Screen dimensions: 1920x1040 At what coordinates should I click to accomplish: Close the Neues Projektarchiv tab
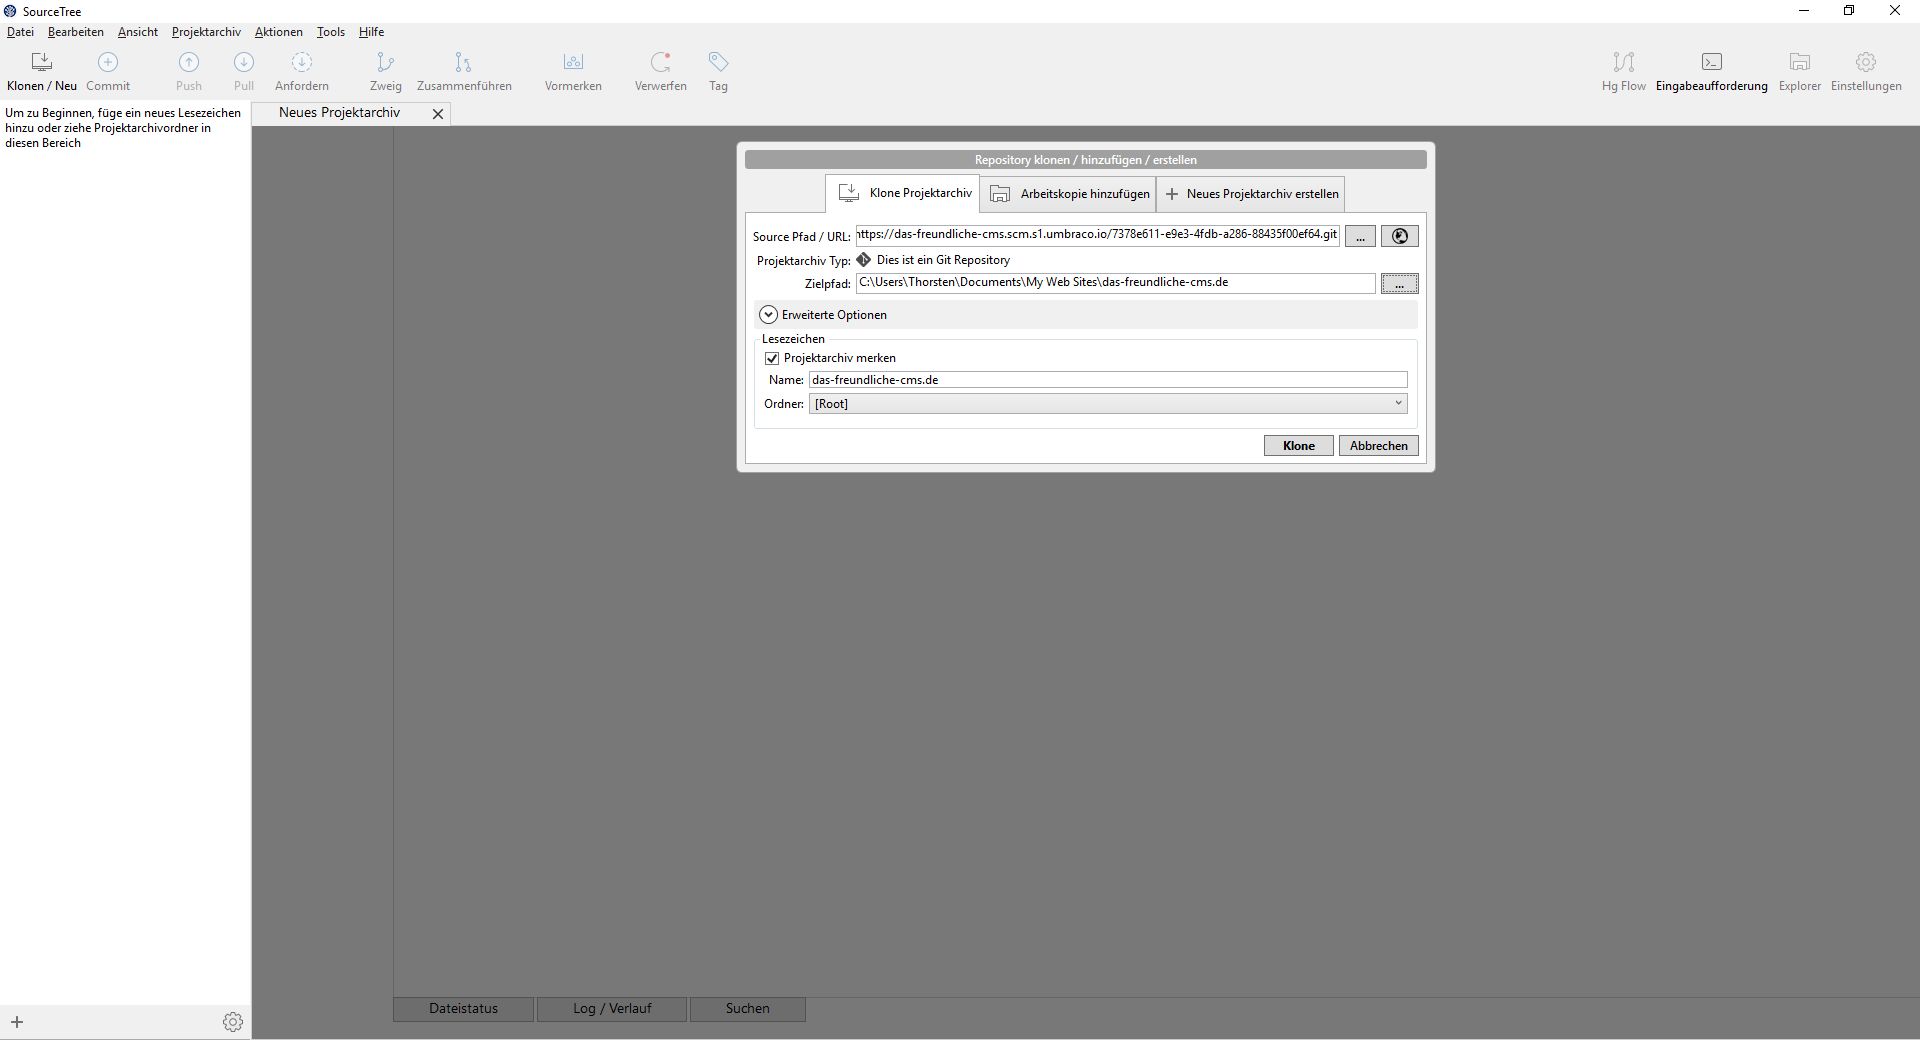click(437, 114)
